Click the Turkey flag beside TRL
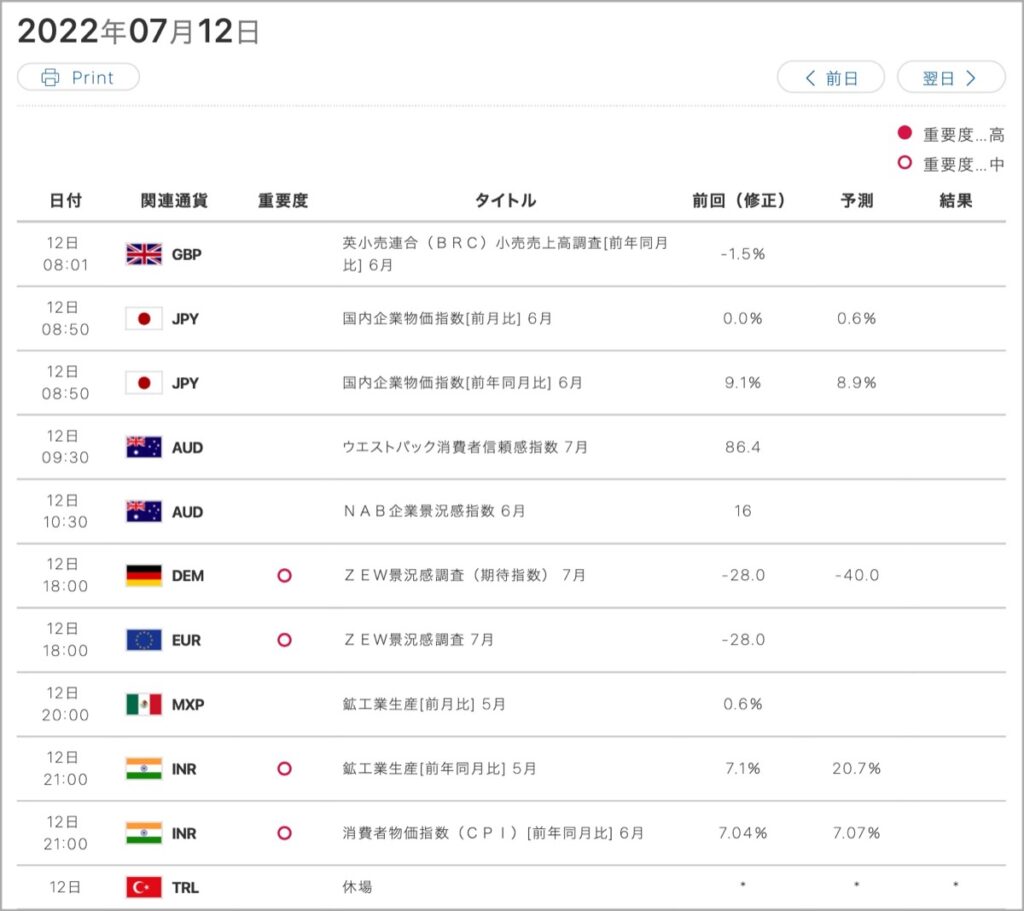This screenshot has width=1024, height=911. 144,887
